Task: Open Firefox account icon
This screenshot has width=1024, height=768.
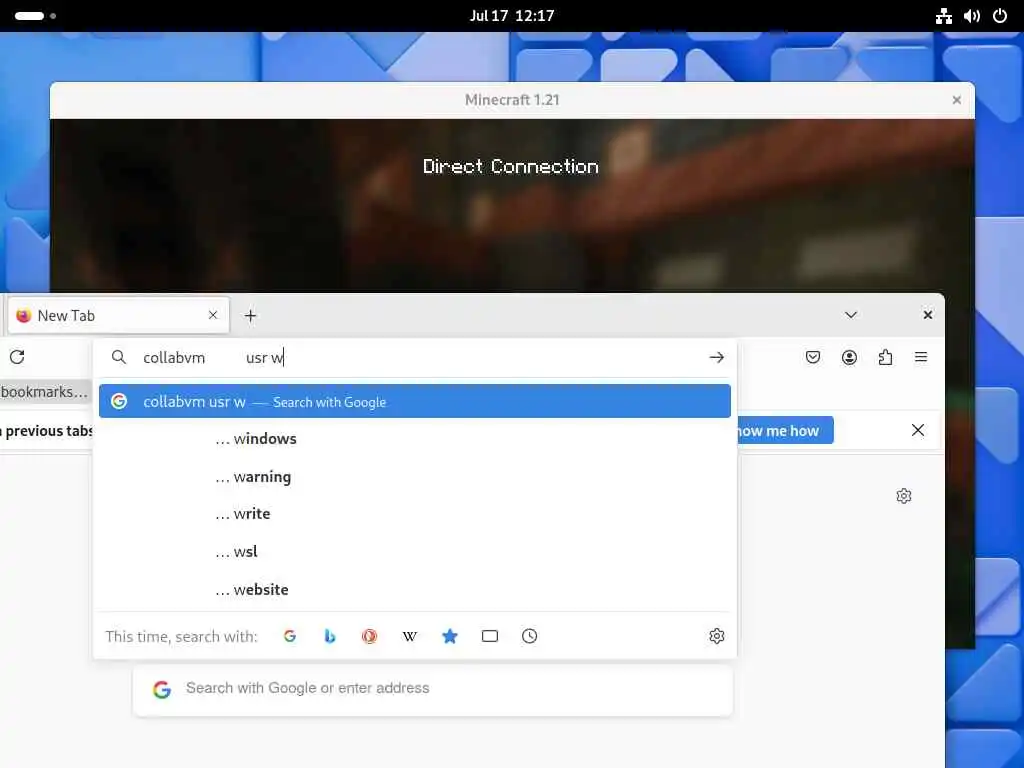Action: point(849,357)
